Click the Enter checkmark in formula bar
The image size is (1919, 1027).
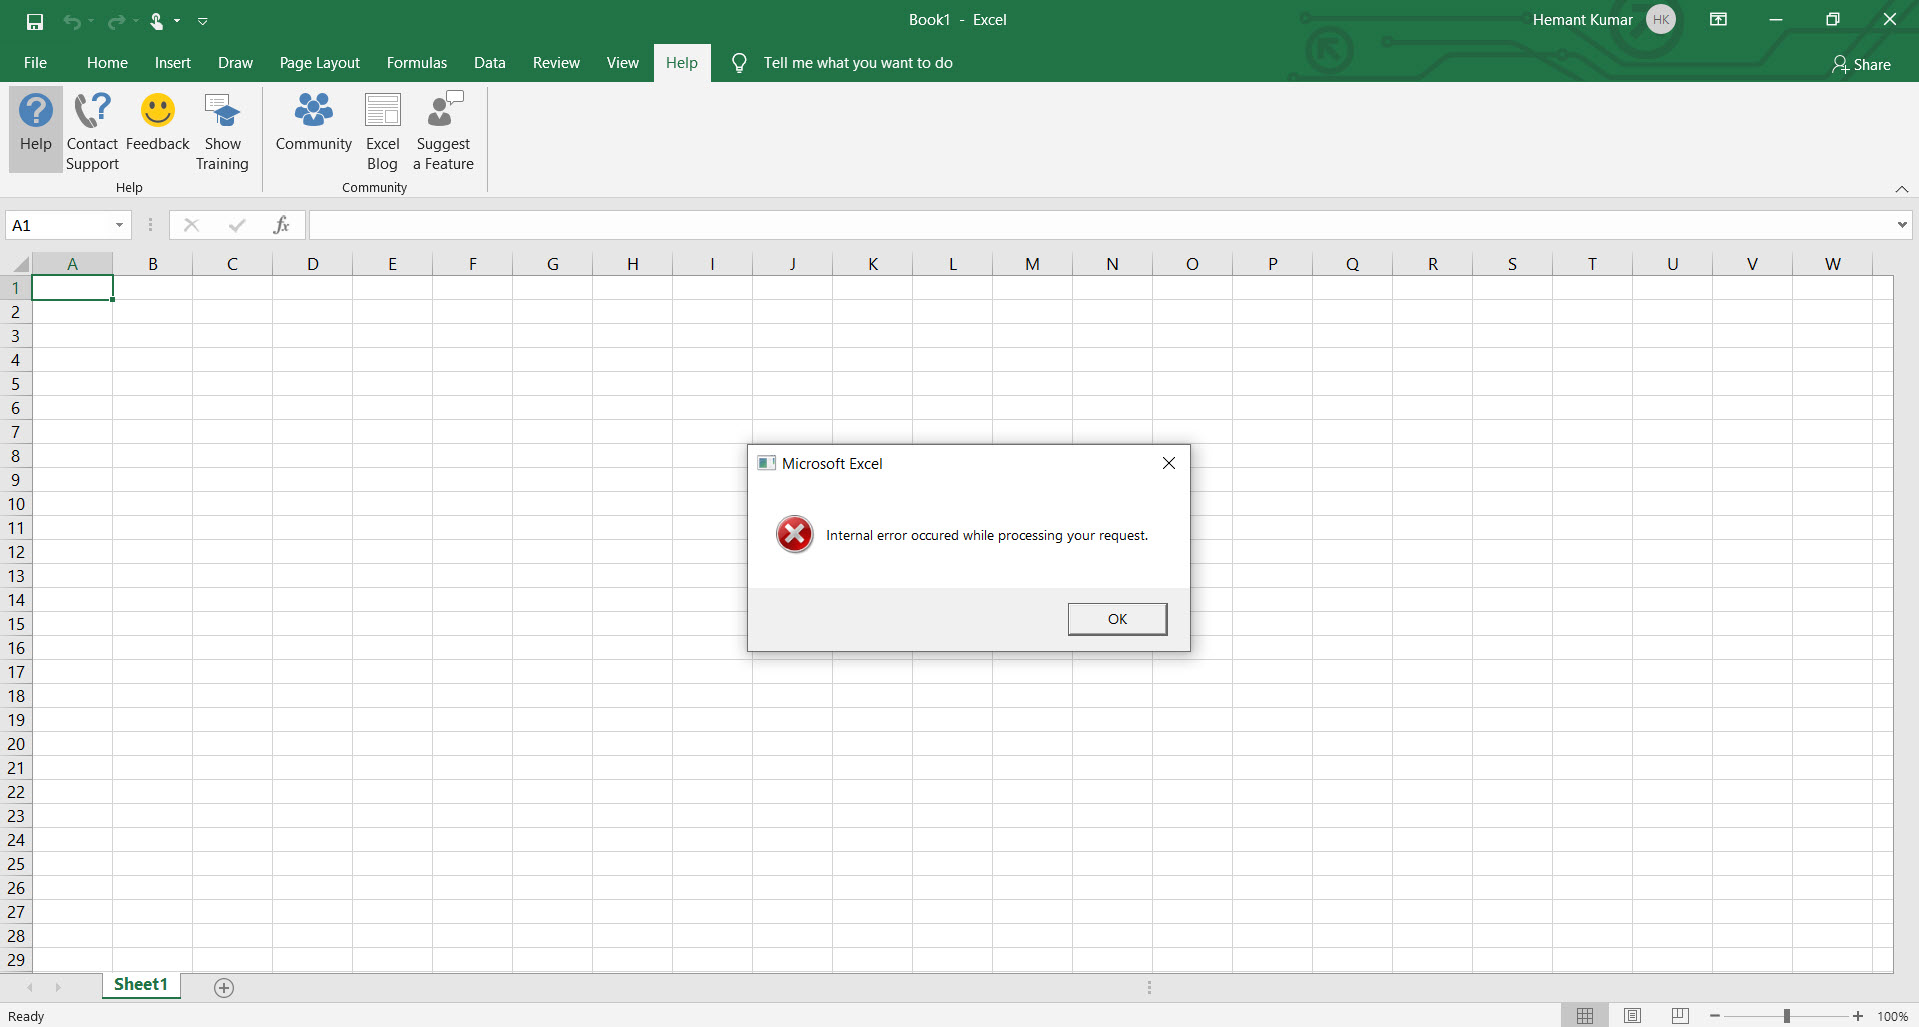click(237, 225)
